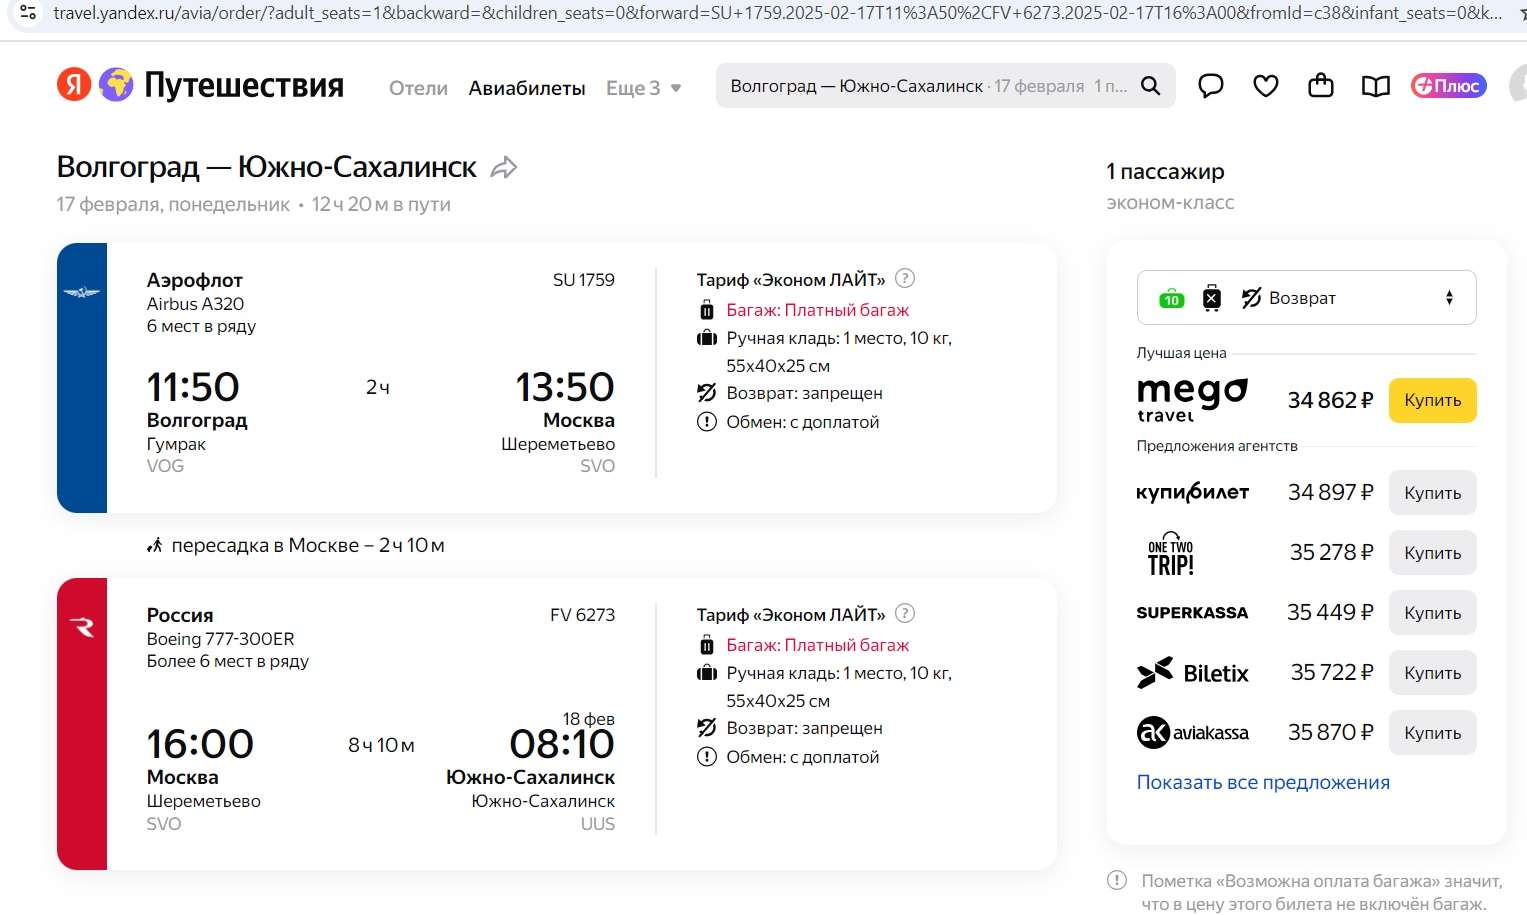Click the search magnifier icon

coord(1151,86)
